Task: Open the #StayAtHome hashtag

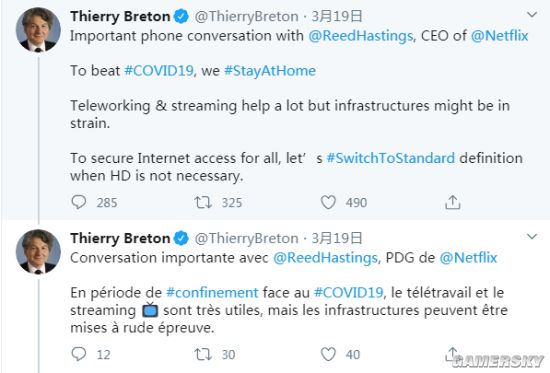Action: point(270,71)
